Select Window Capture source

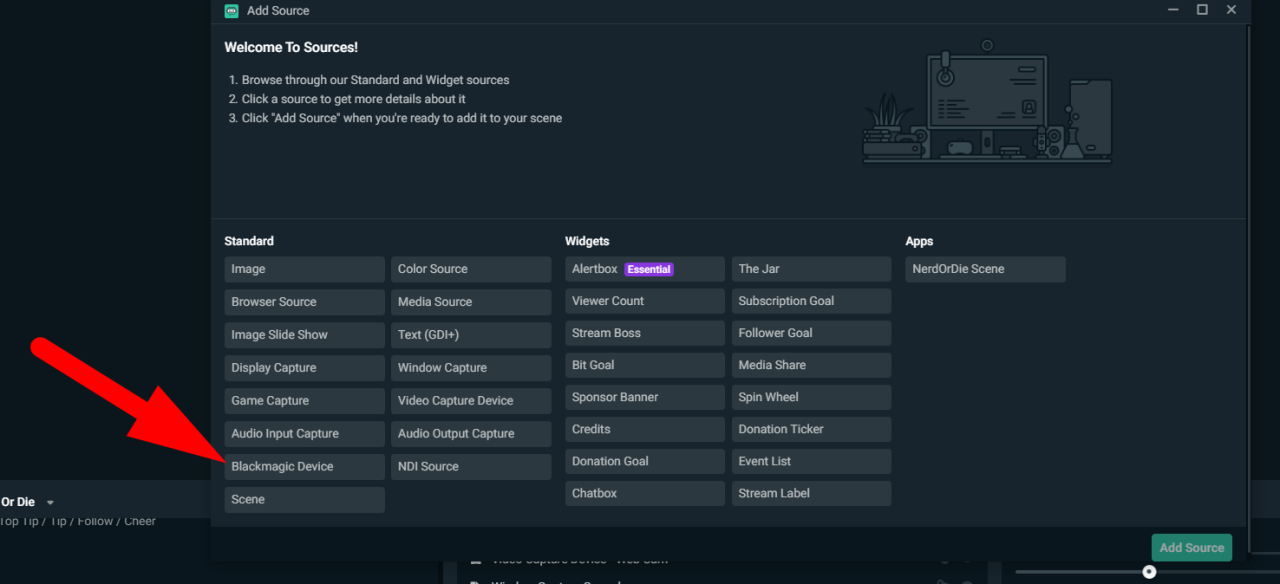(x=470, y=368)
